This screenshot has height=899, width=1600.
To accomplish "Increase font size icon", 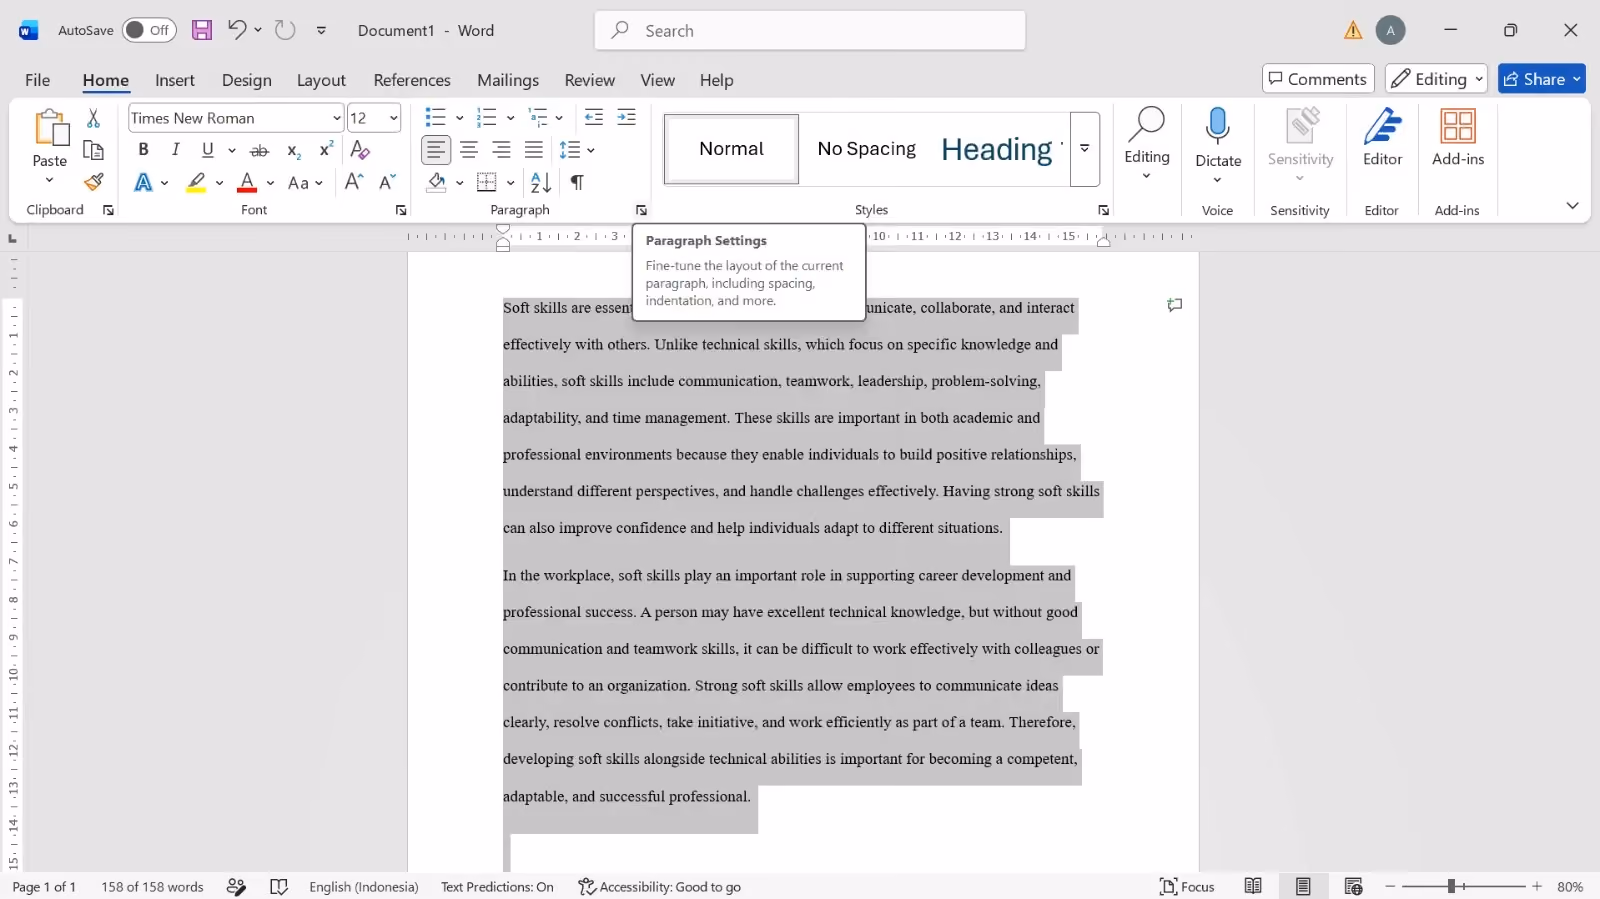I will [x=354, y=182].
